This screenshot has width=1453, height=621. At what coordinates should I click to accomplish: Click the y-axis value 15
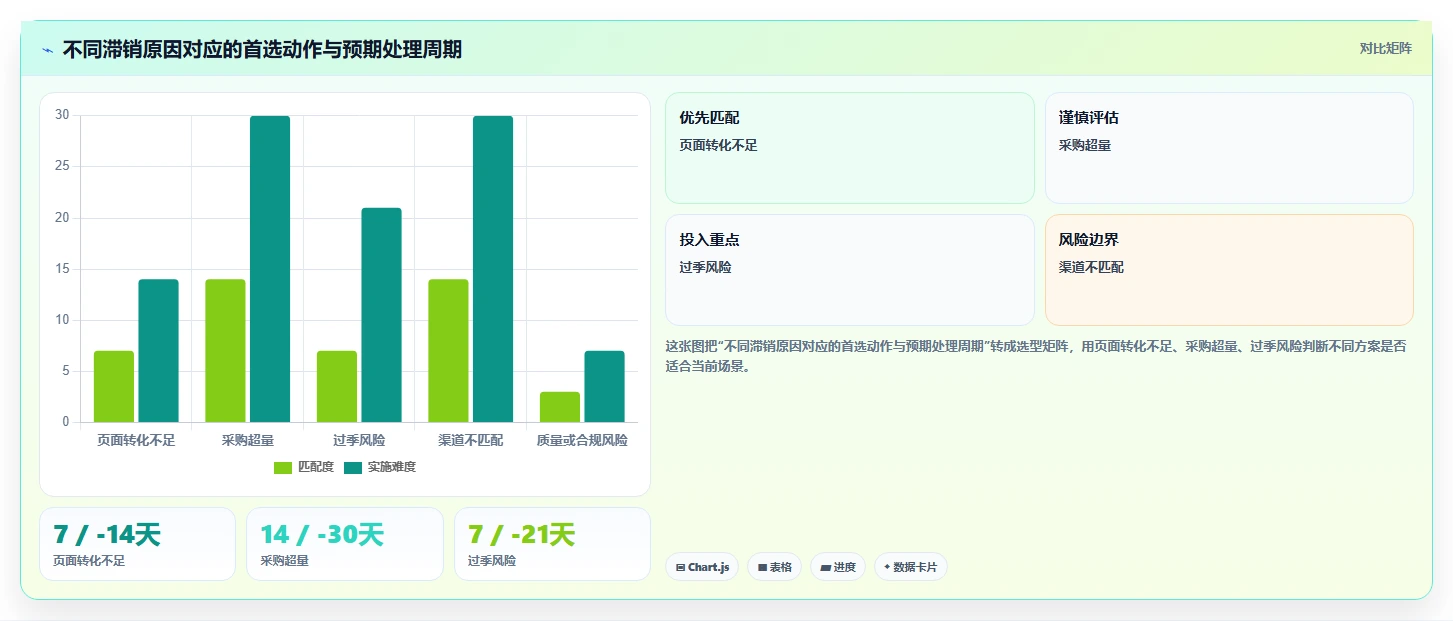point(62,268)
